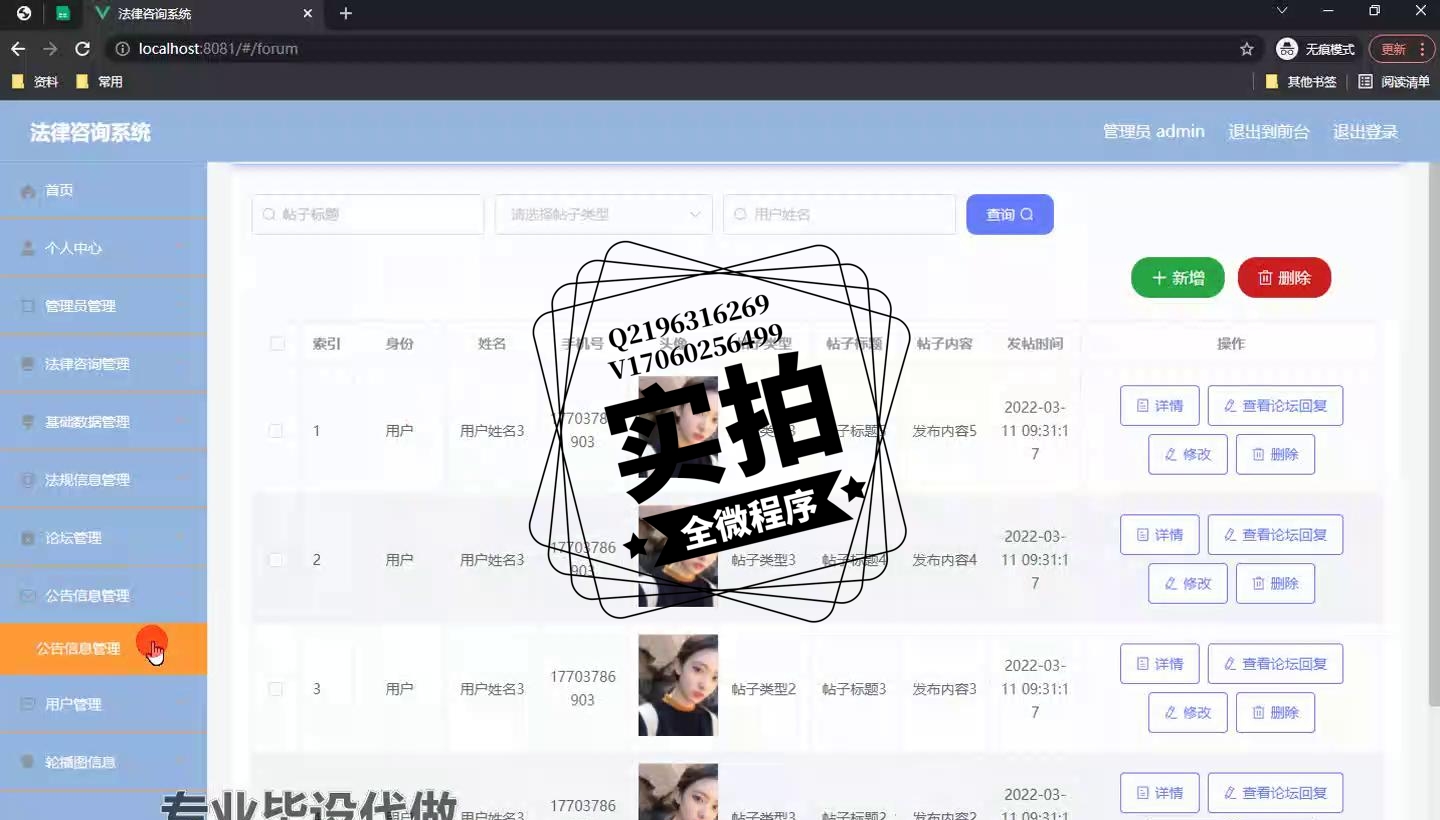Viewport: 1440px width, 820px height.
Task: Click the icon beside 基础数据管理
Action: pyautogui.click(x=28, y=422)
